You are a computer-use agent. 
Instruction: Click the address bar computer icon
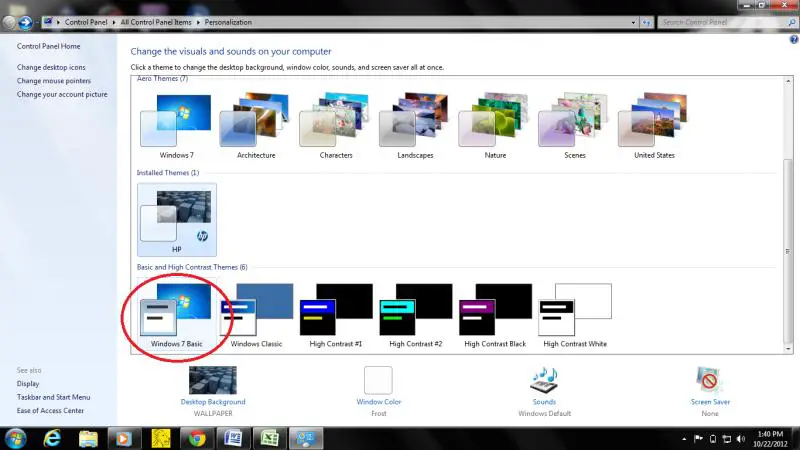pos(47,22)
